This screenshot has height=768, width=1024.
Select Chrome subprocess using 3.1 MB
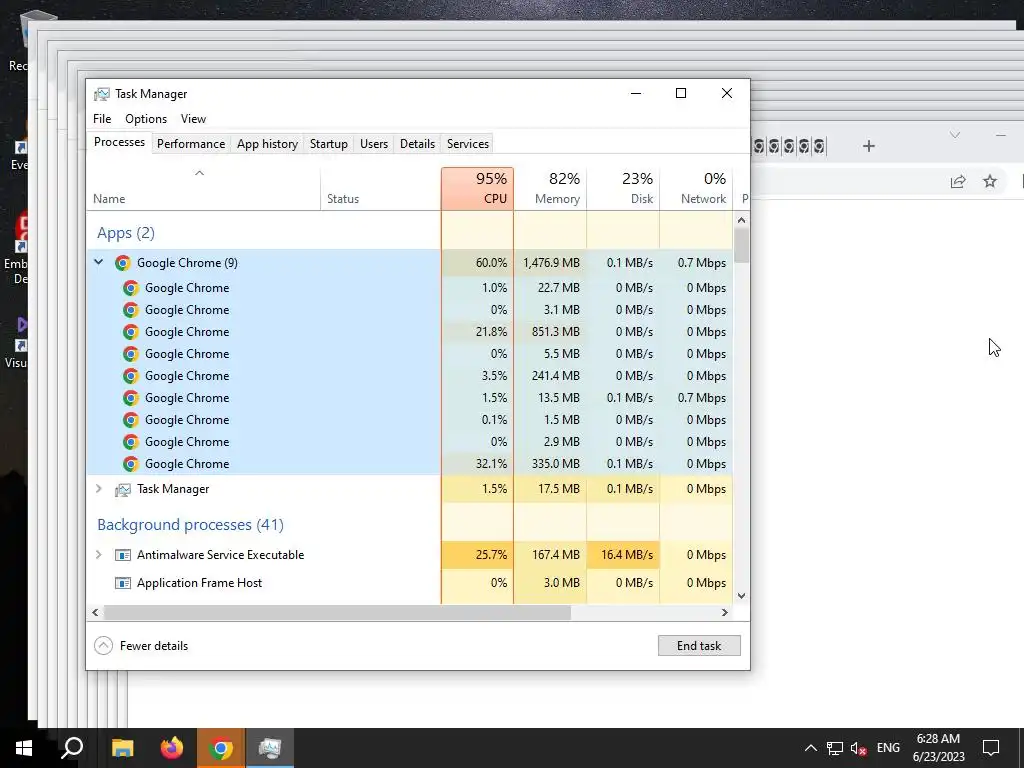point(409,310)
